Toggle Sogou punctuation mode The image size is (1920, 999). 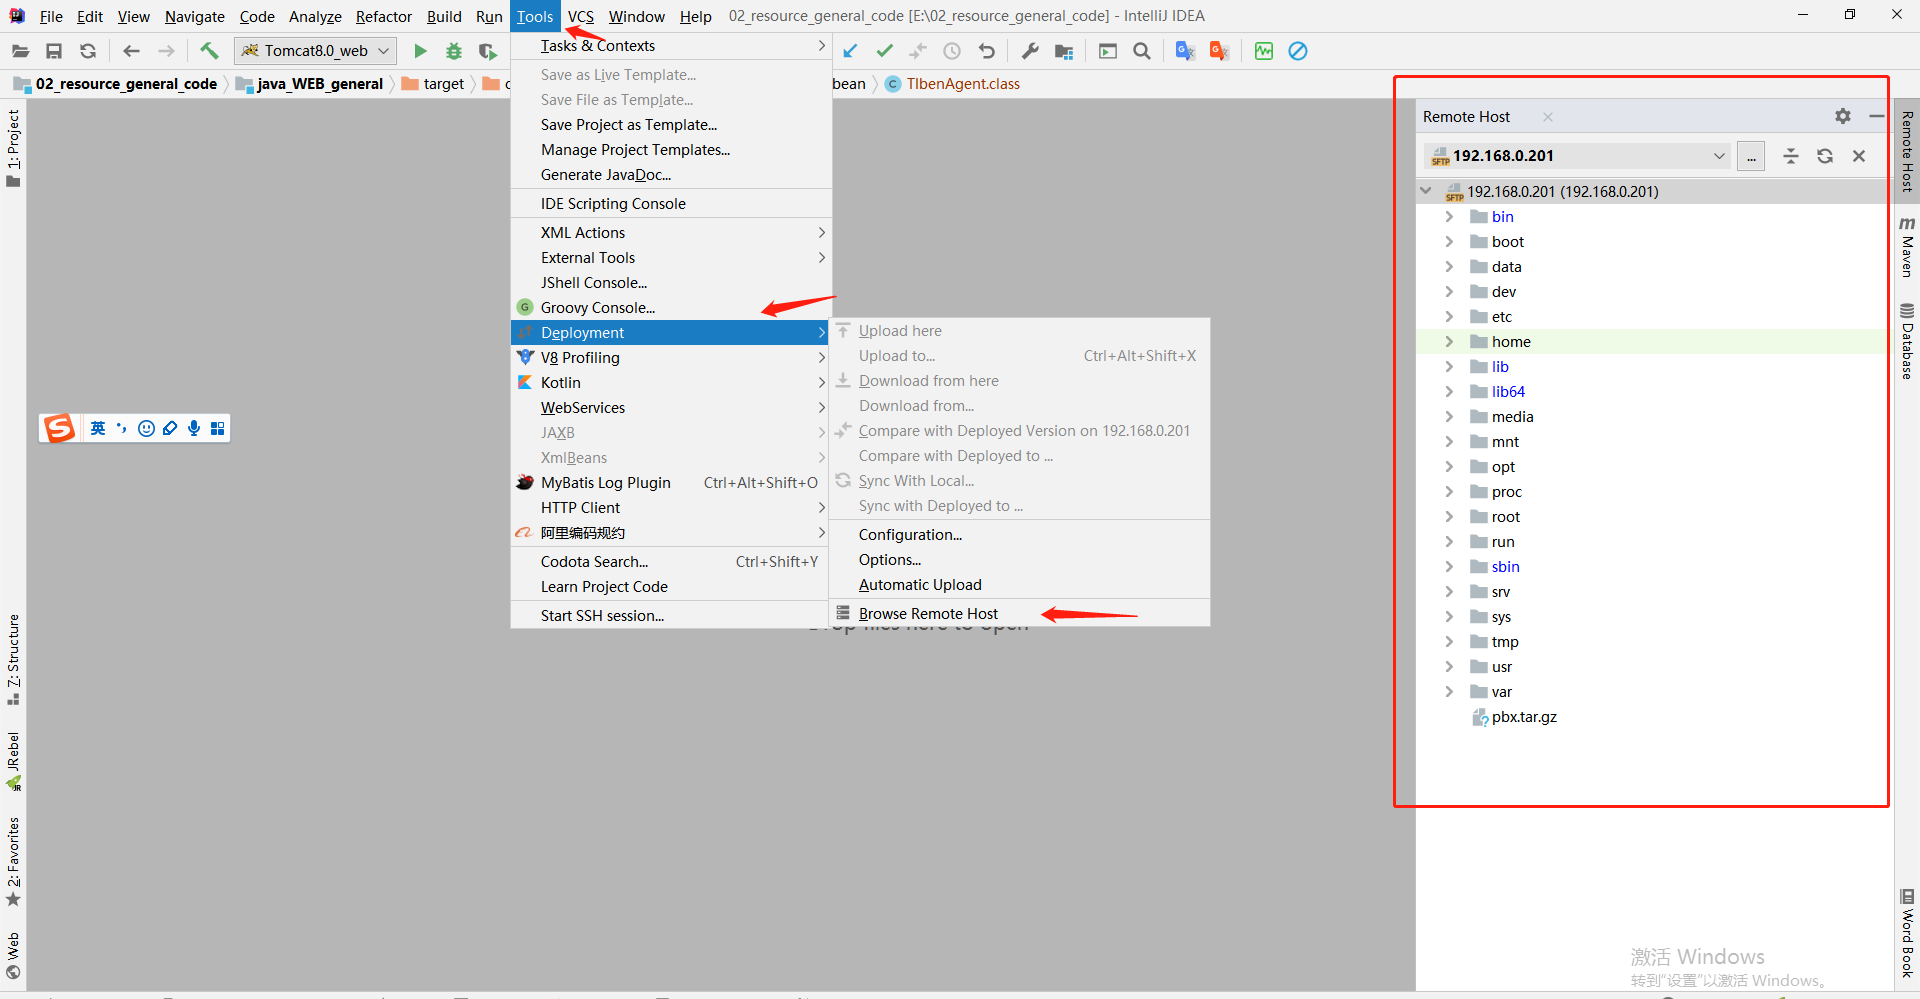pyautogui.click(x=122, y=428)
